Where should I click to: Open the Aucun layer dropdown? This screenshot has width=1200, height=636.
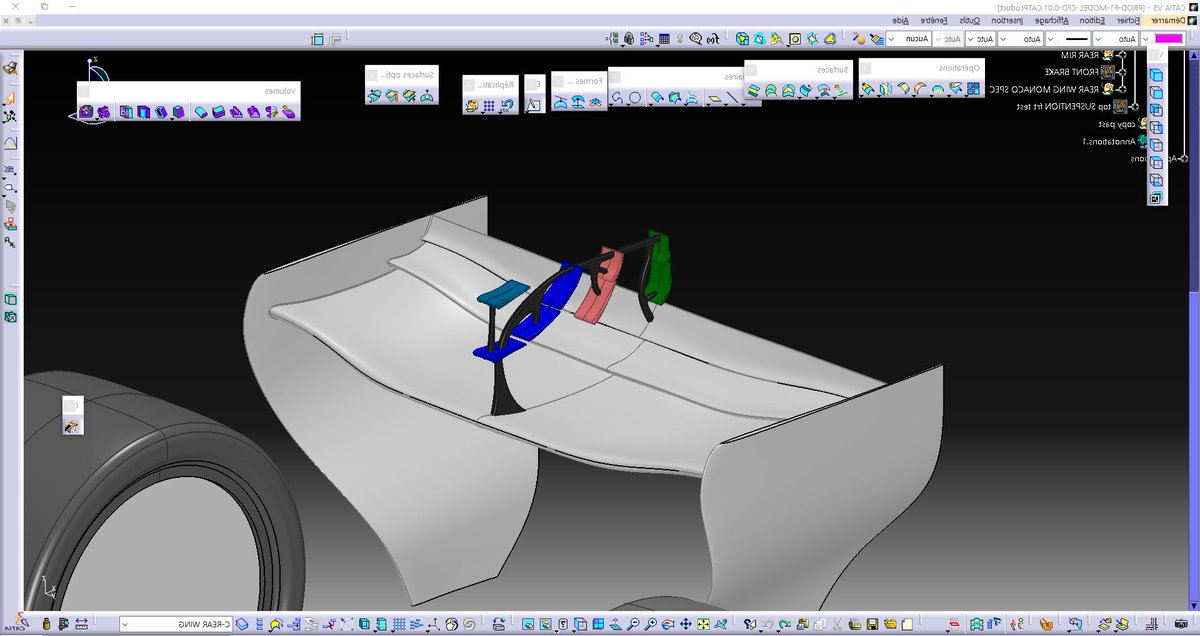(909, 38)
